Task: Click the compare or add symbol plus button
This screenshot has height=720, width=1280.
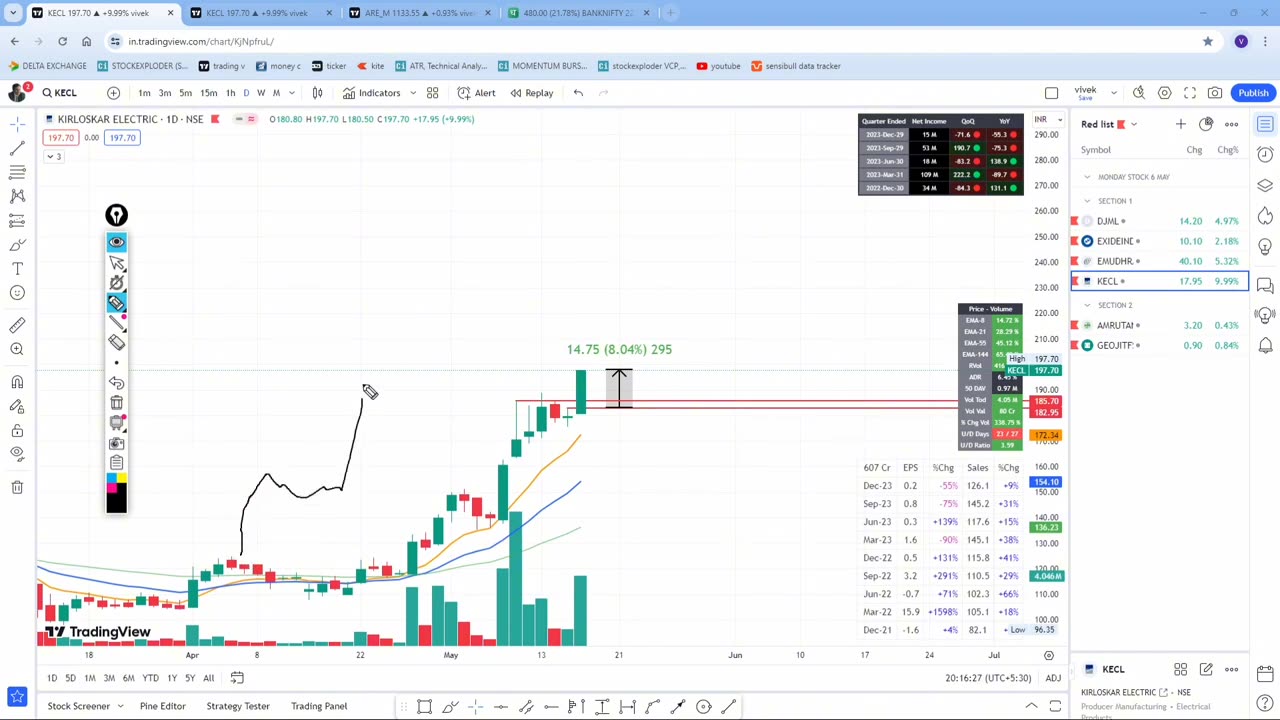Action: click(x=113, y=93)
